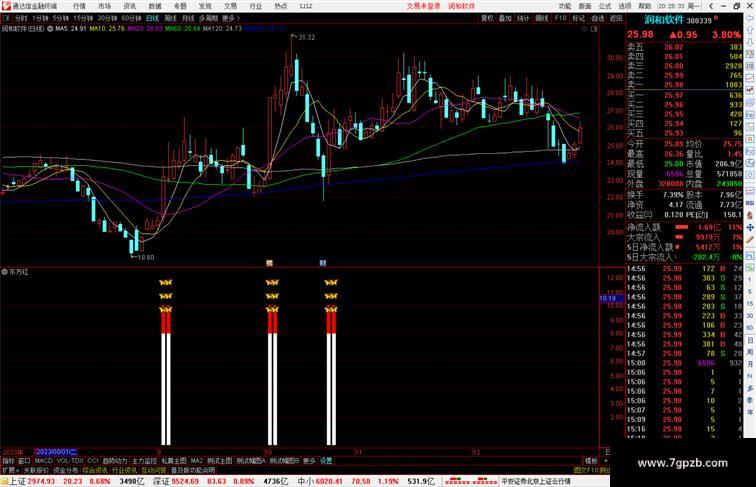The width and height of the screenshot is (756, 487).
Task: Click the R superscript beside stock code 300339
Action: point(716,18)
